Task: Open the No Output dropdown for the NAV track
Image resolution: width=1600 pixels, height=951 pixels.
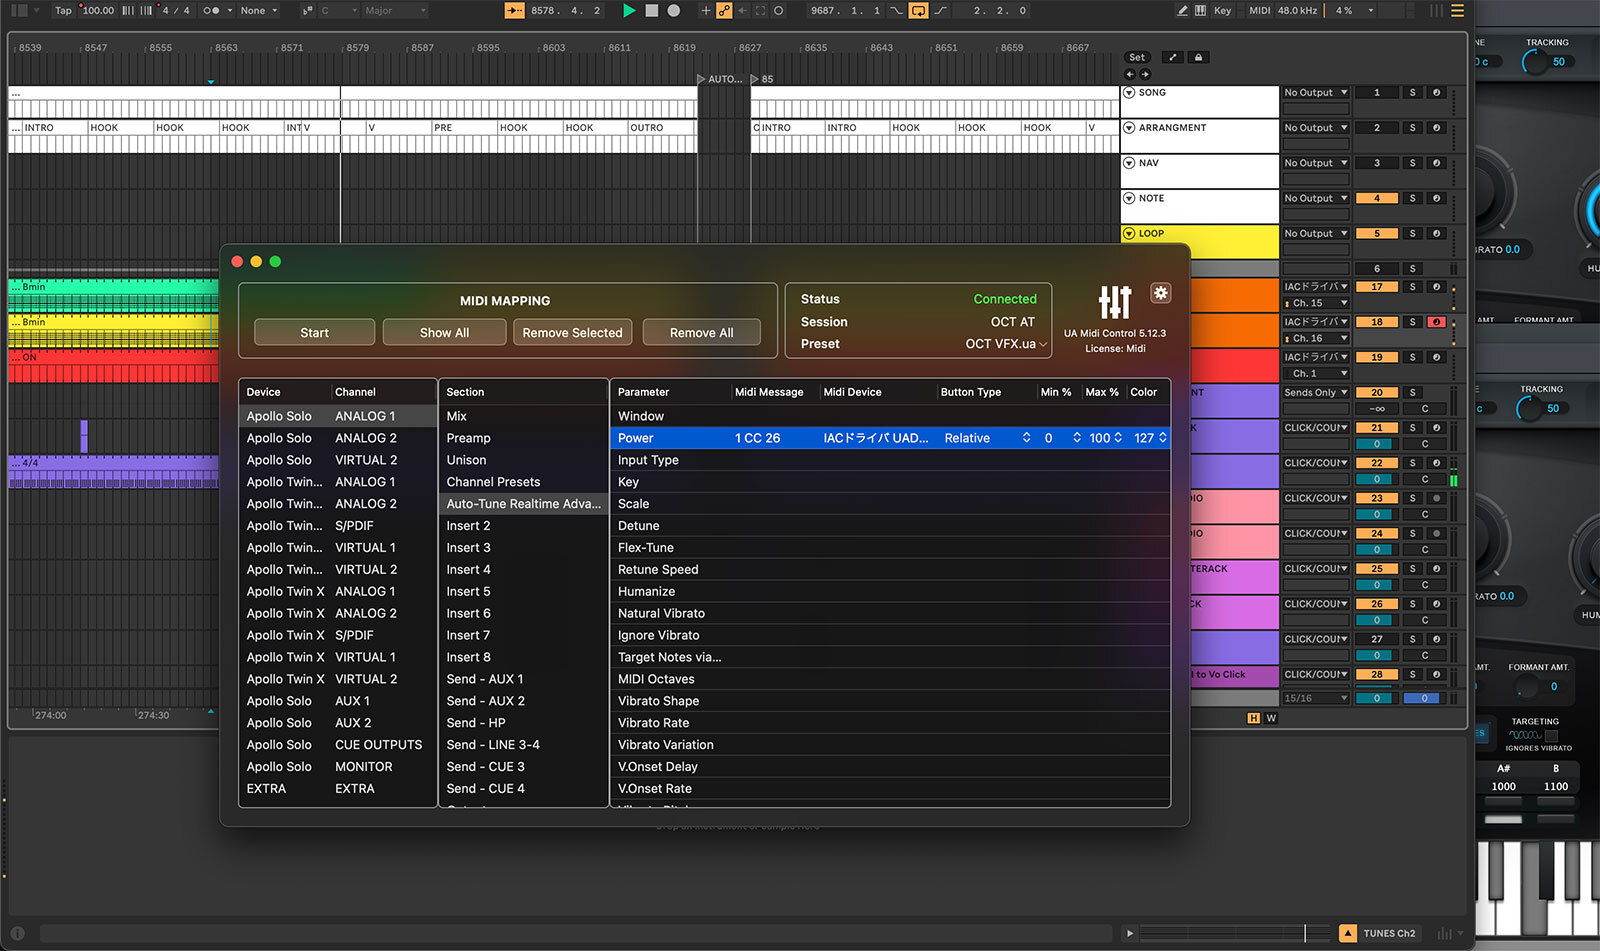Action: 1315,162
